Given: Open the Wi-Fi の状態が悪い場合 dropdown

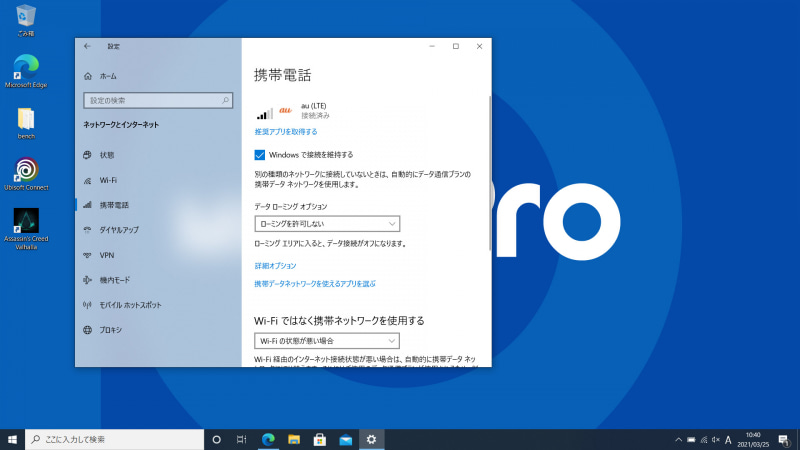Looking at the screenshot, I should (x=327, y=341).
